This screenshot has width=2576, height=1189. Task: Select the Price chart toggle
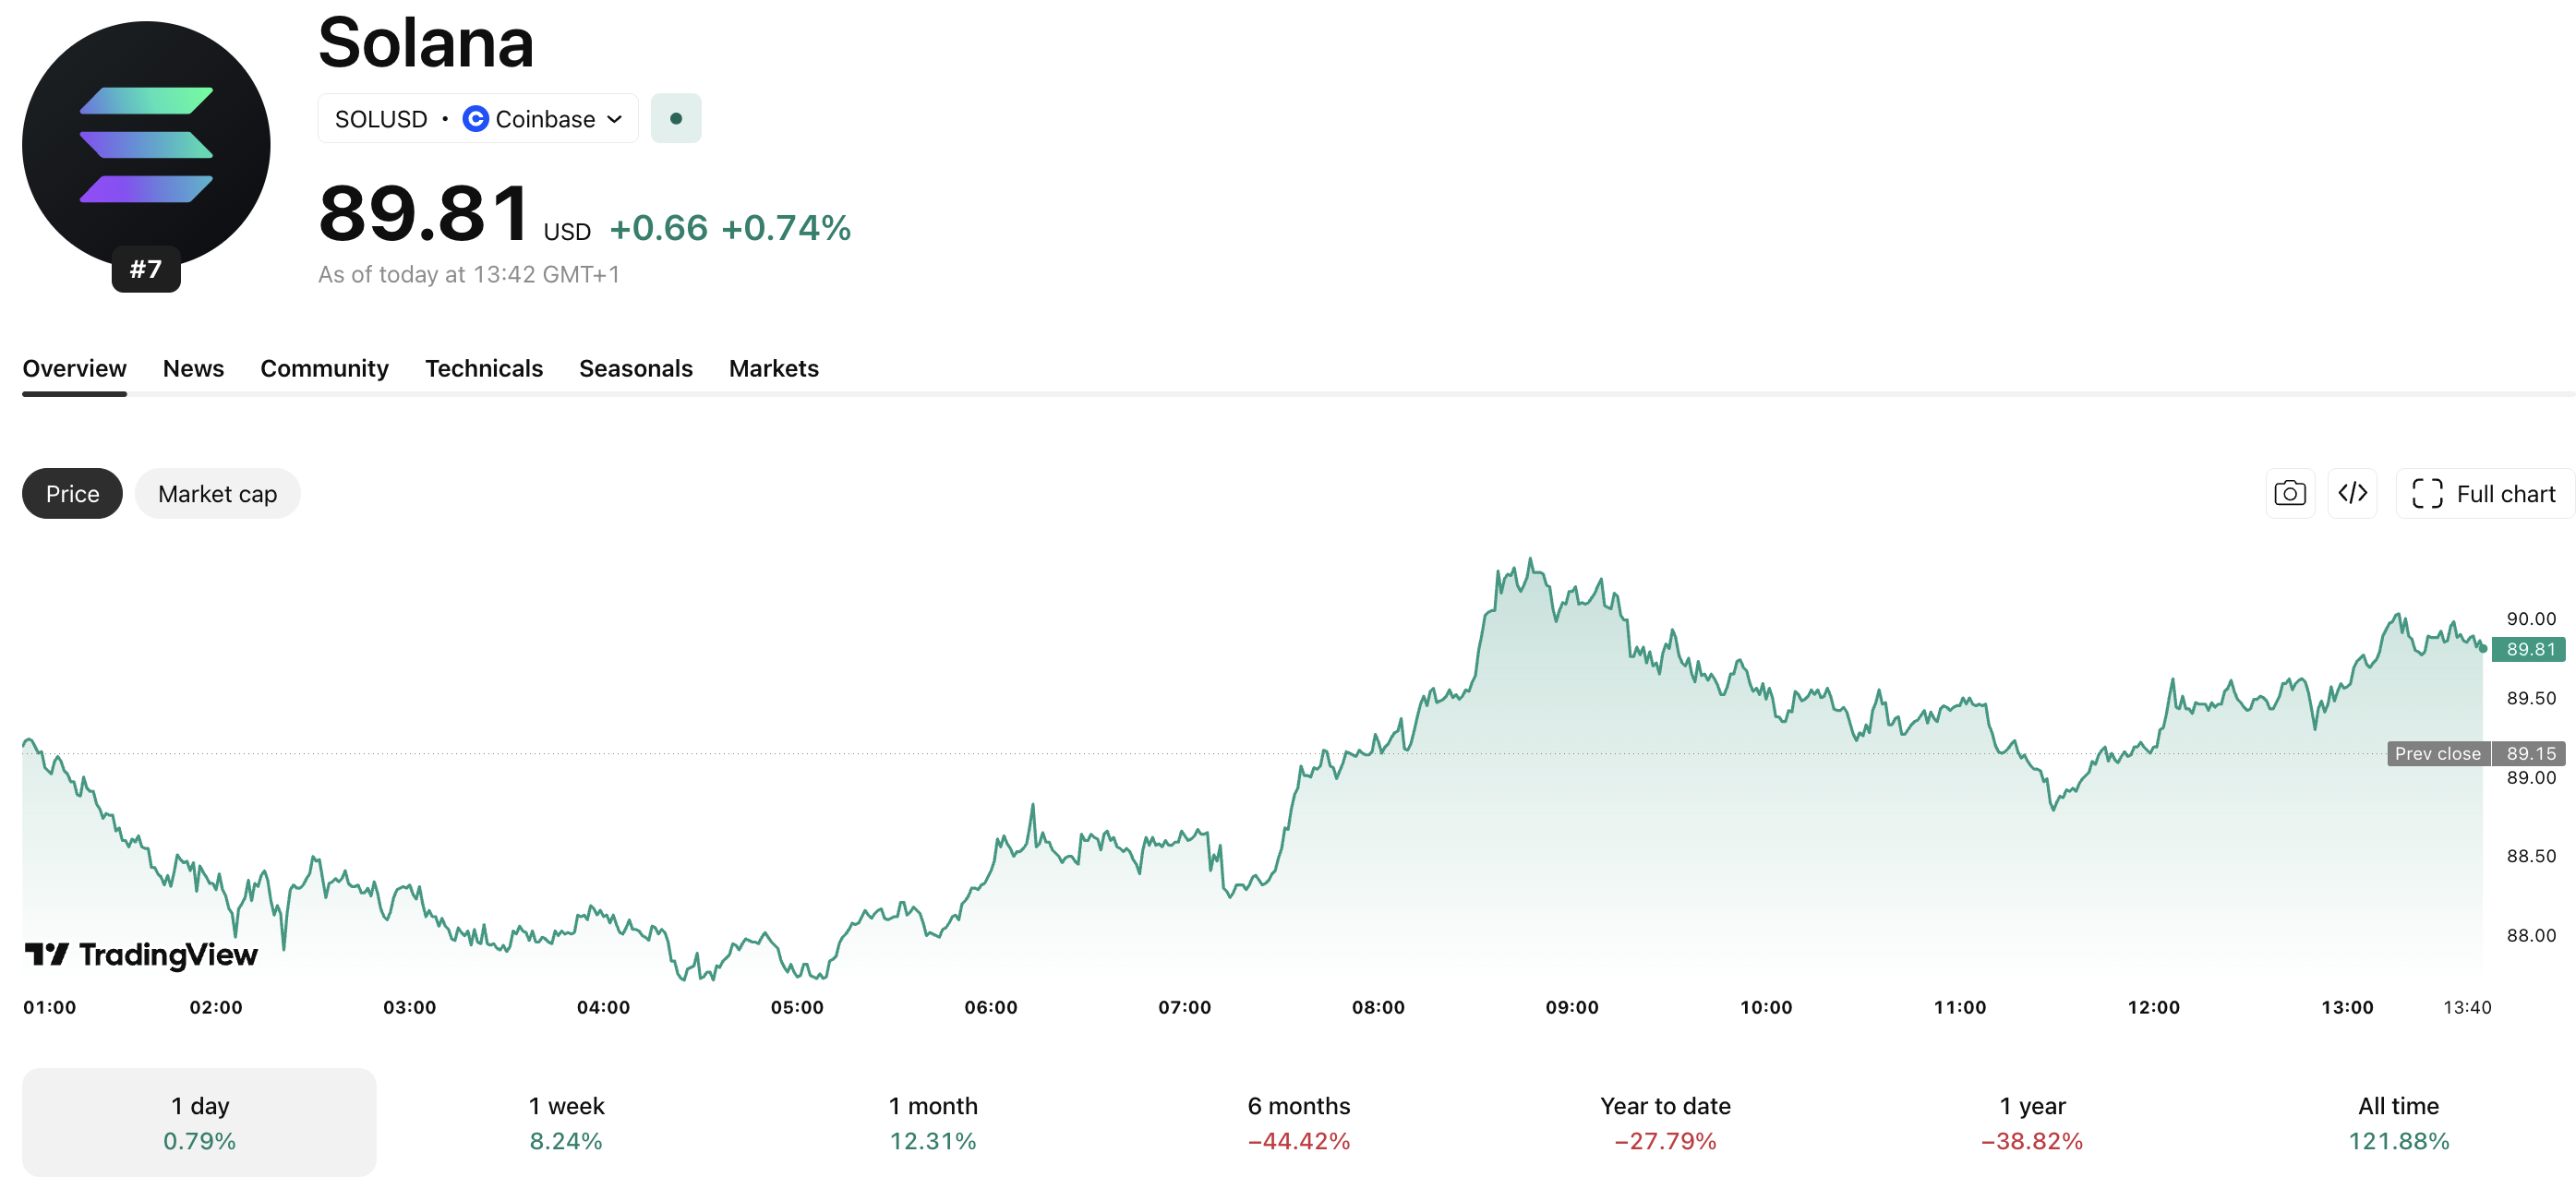click(73, 494)
